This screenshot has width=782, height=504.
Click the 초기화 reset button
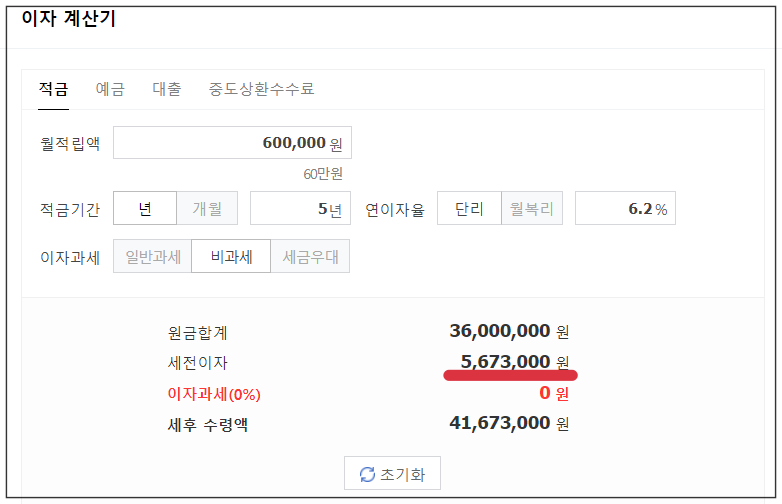point(392,473)
